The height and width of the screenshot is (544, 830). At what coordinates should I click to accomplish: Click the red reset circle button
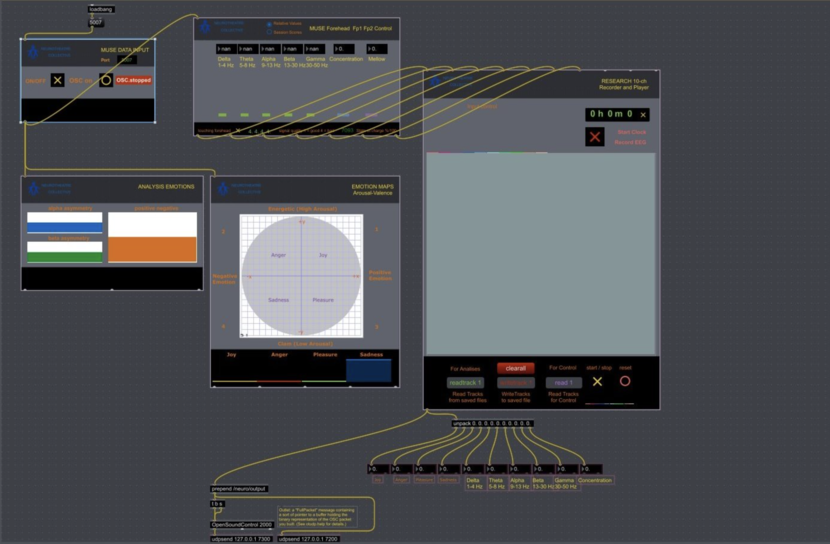pyautogui.click(x=625, y=381)
